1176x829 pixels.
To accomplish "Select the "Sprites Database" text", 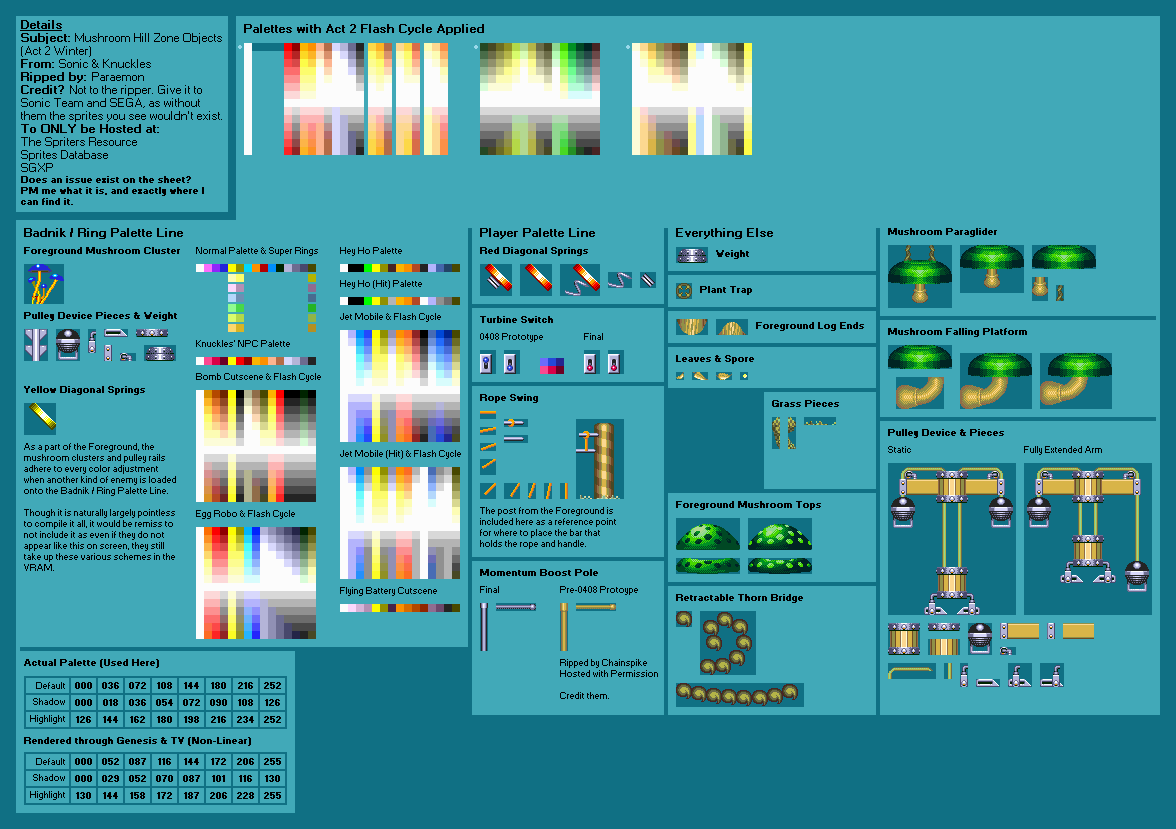I will pyautogui.click(x=64, y=155).
